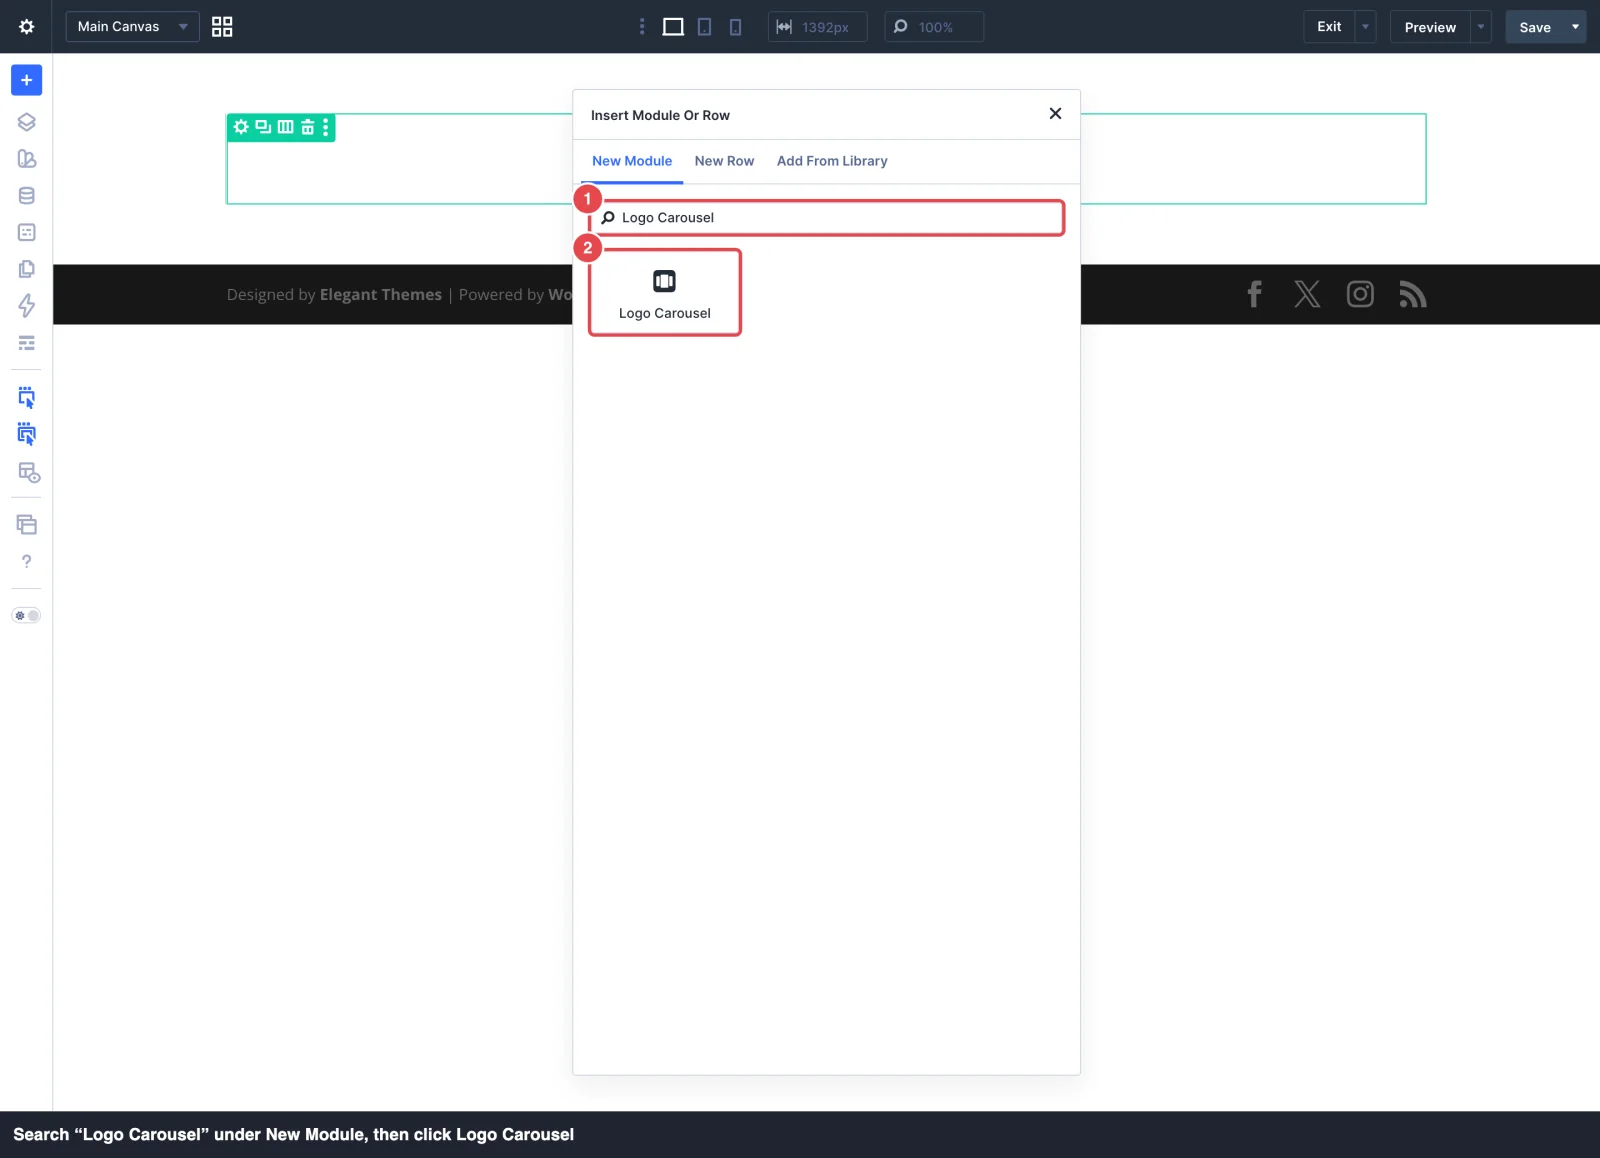Click the RSS feed footer icon
Screen dimensions: 1600x1158
(1413, 295)
